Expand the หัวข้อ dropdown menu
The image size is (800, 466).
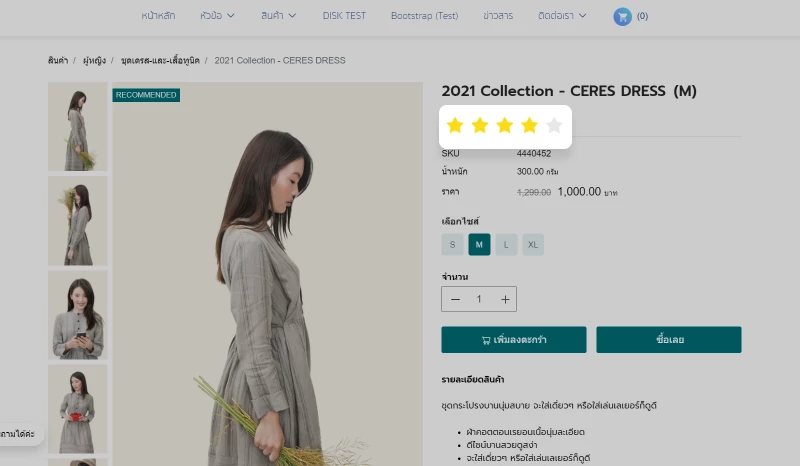(x=217, y=16)
